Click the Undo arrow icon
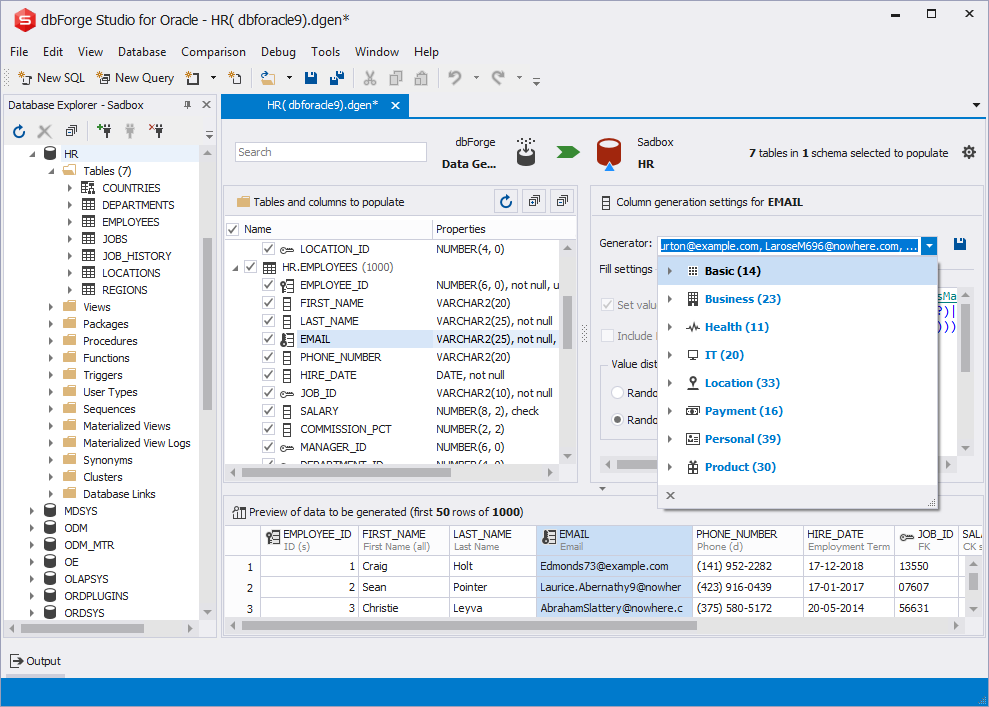 [x=455, y=78]
